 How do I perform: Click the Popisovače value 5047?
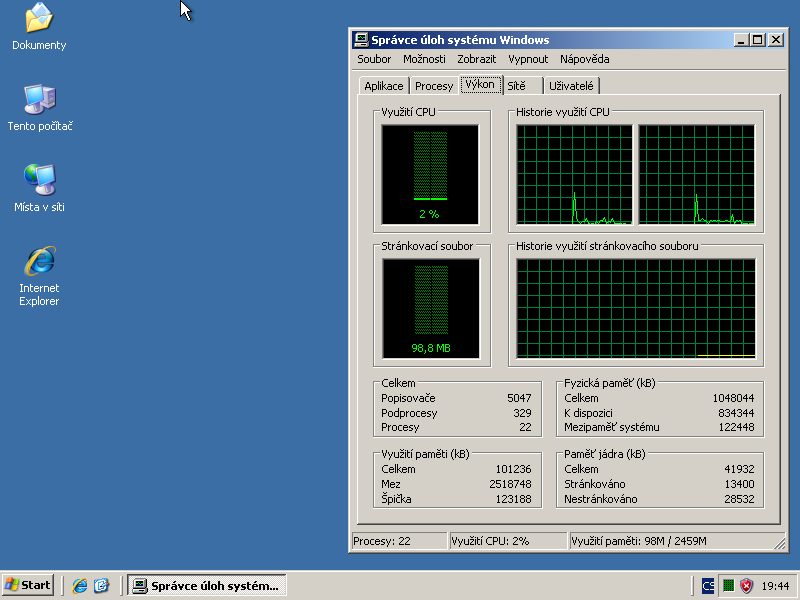point(519,398)
